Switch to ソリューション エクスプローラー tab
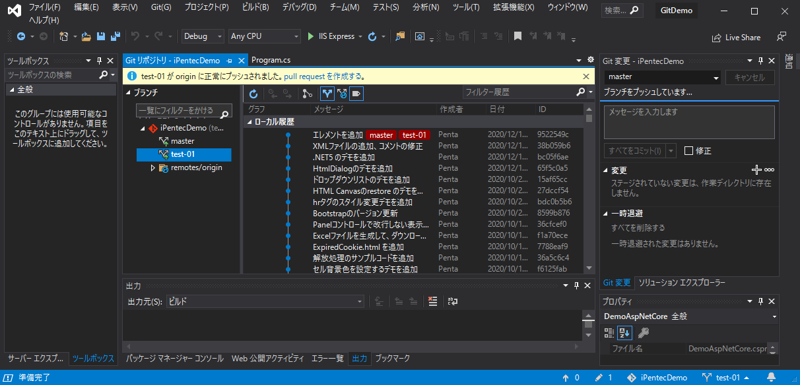The width and height of the screenshot is (800, 385). [x=682, y=283]
